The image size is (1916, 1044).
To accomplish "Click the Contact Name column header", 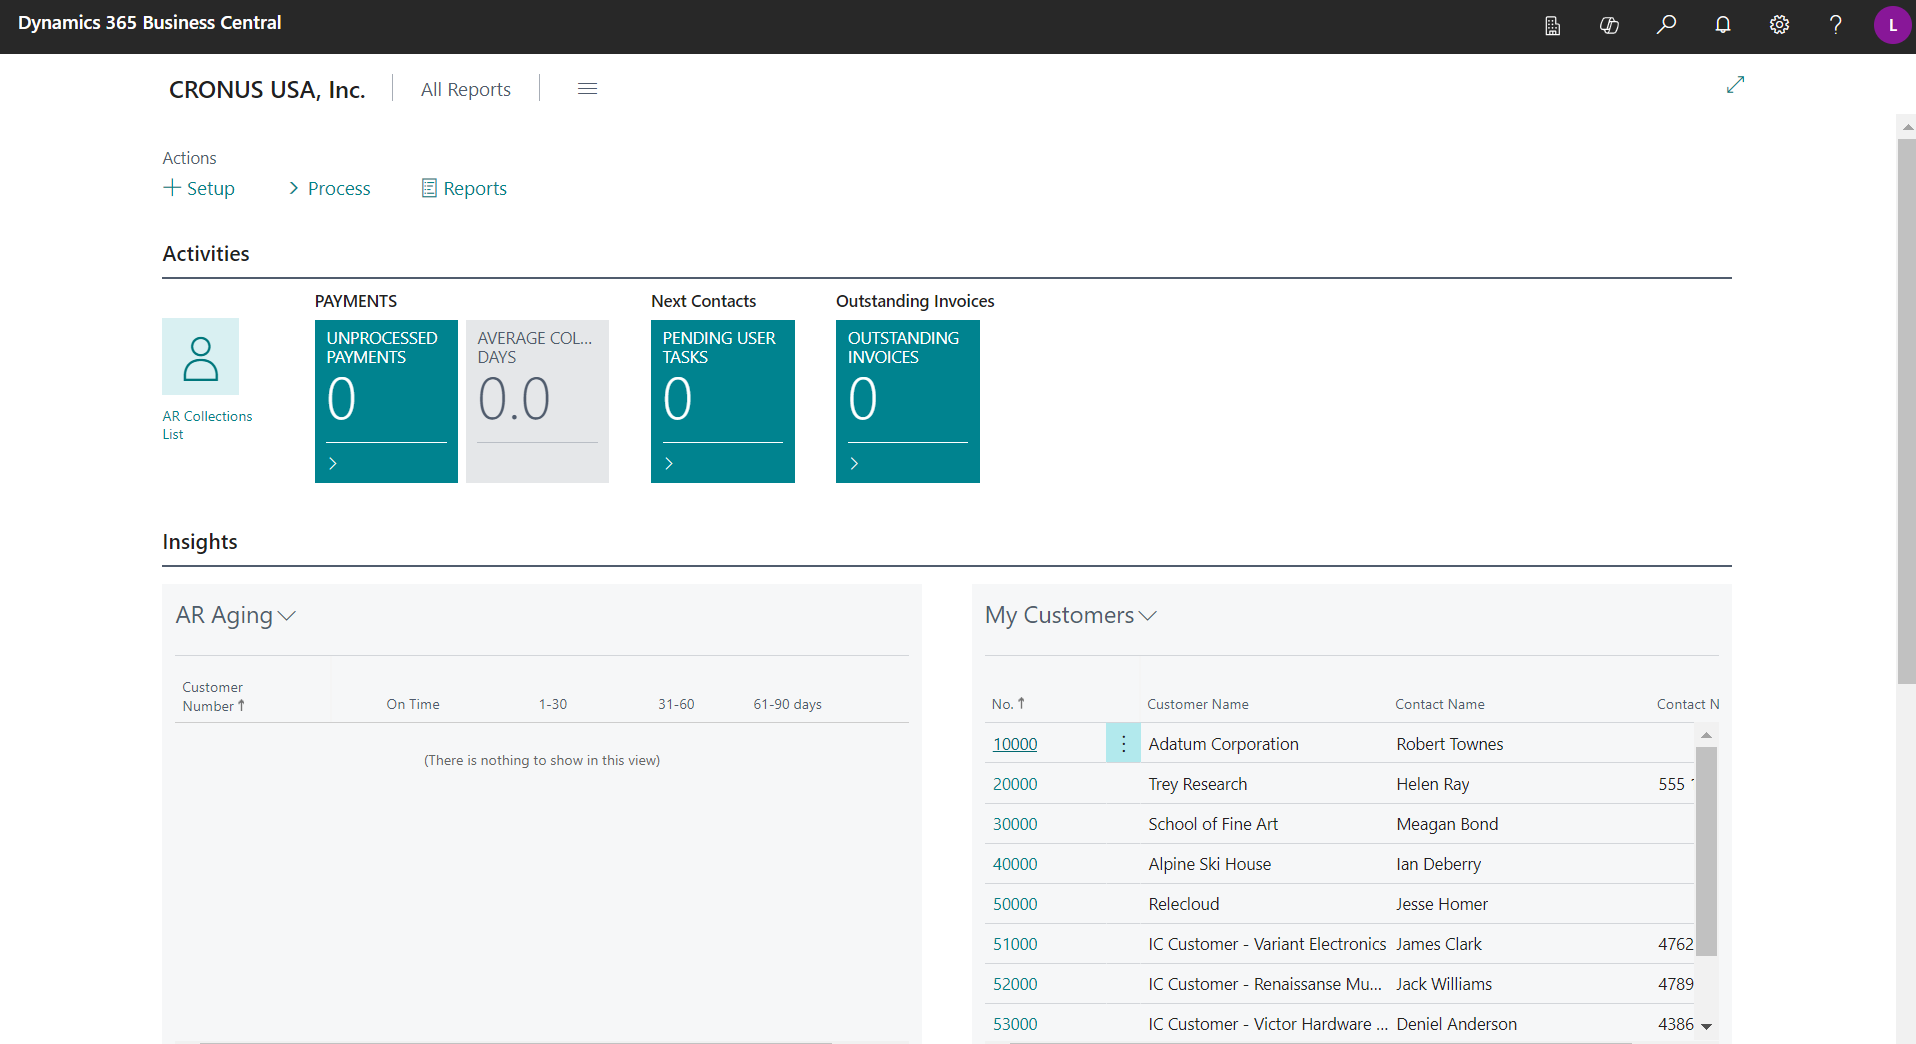I will [x=1440, y=704].
